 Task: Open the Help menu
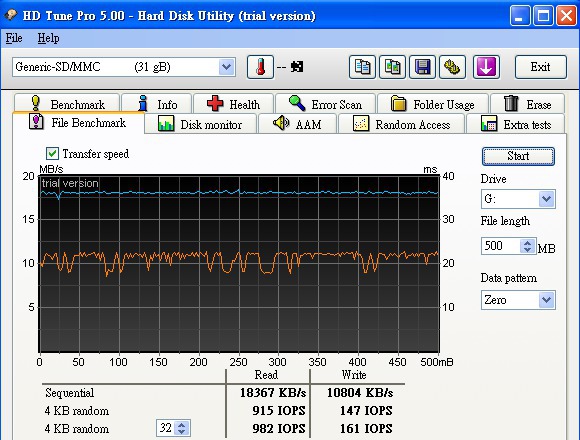point(48,38)
